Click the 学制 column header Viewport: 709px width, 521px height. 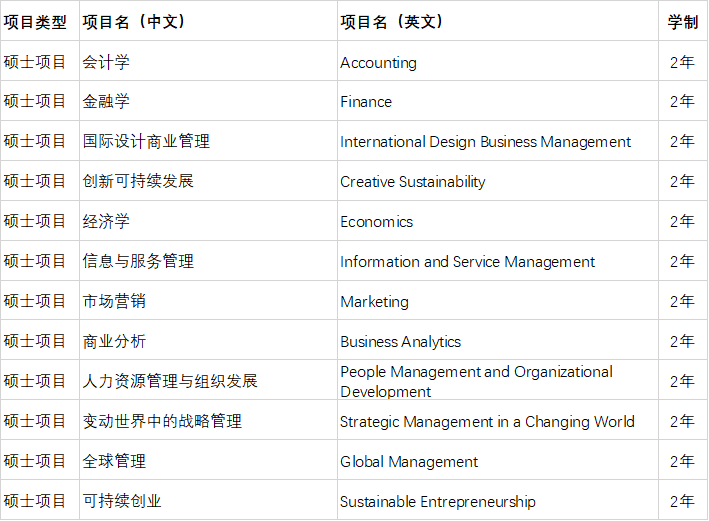point(682,21)
